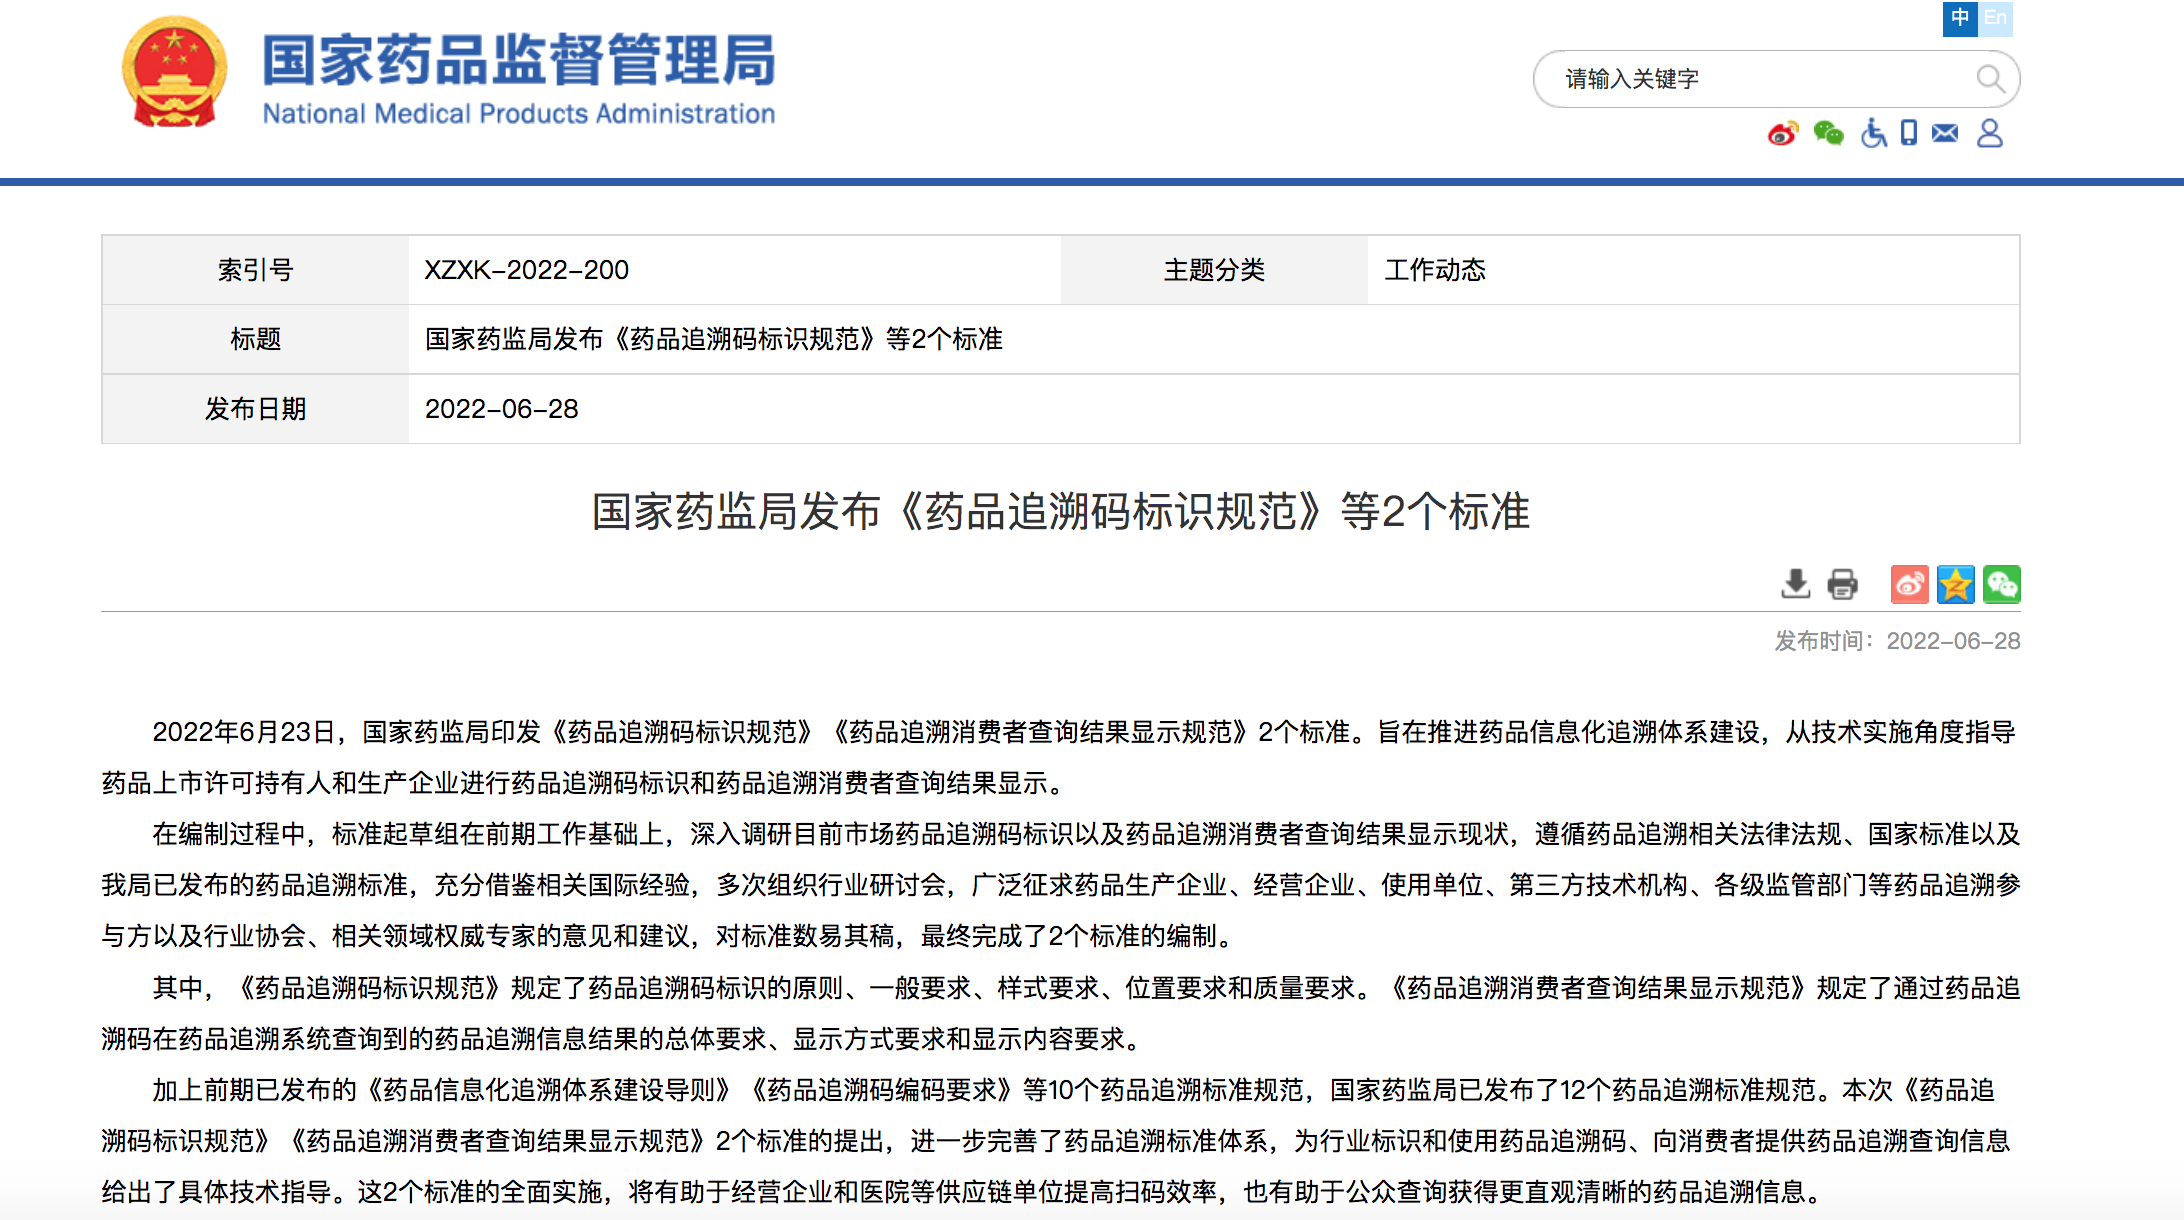
Task: Download the article with download icon
Action: pyautogui.click(x=1796, y=584)
